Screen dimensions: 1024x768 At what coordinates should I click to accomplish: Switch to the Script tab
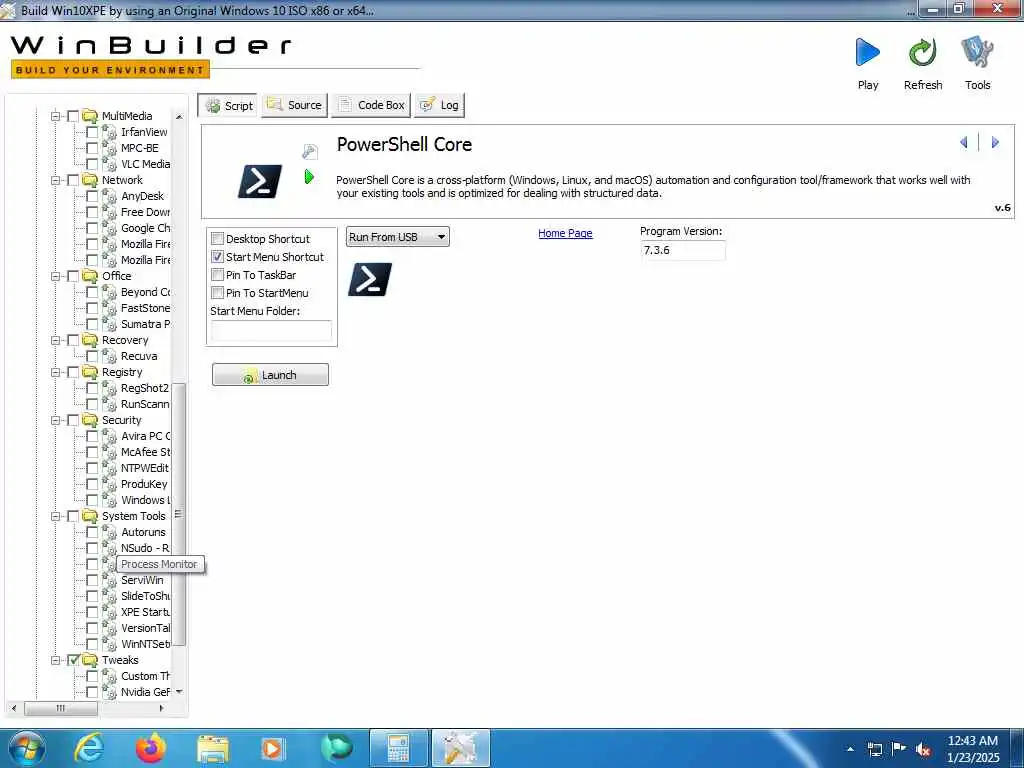pyautogui.click(x=228, y=105)
